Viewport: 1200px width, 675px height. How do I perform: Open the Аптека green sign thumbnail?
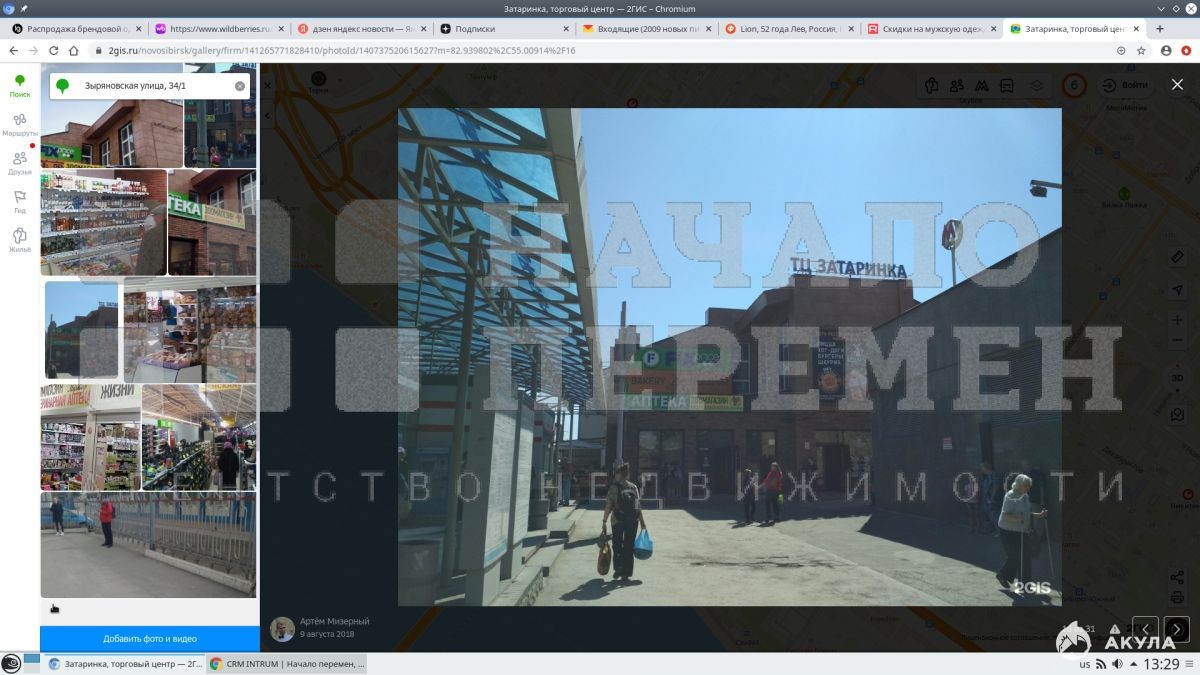(x=212, y=222)
